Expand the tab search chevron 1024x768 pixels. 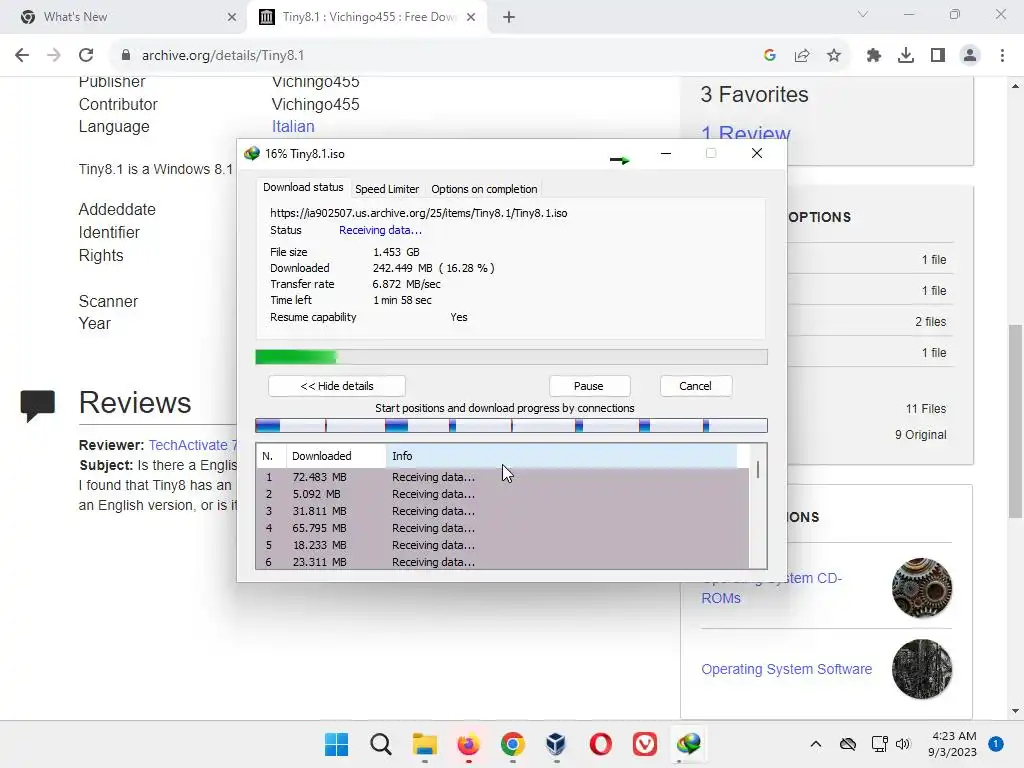pos(863,14)
